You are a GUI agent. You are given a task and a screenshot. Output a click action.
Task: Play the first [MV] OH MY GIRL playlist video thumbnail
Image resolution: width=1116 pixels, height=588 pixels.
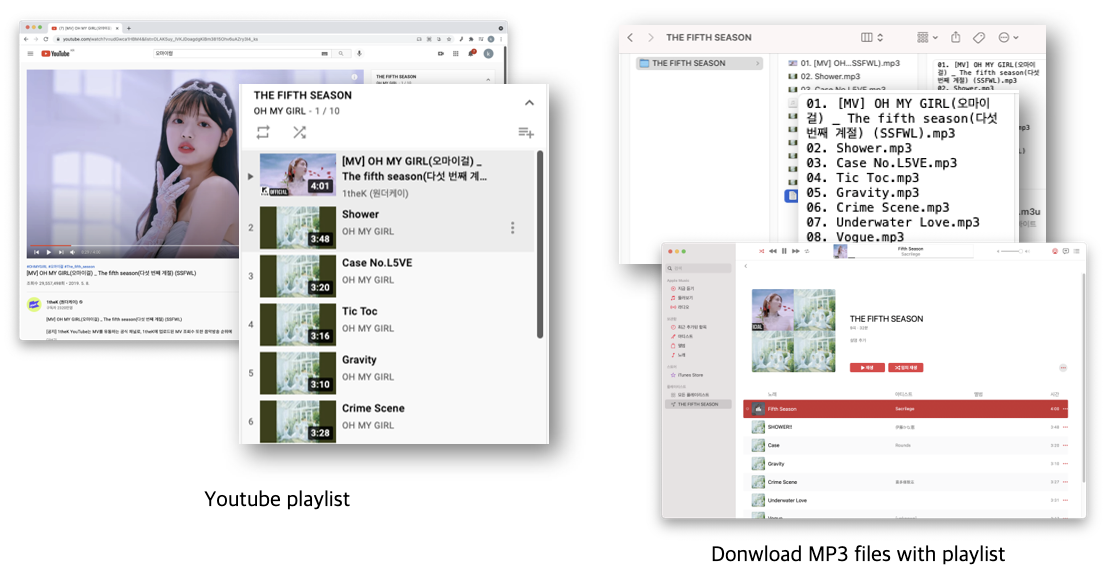(298, 175)
